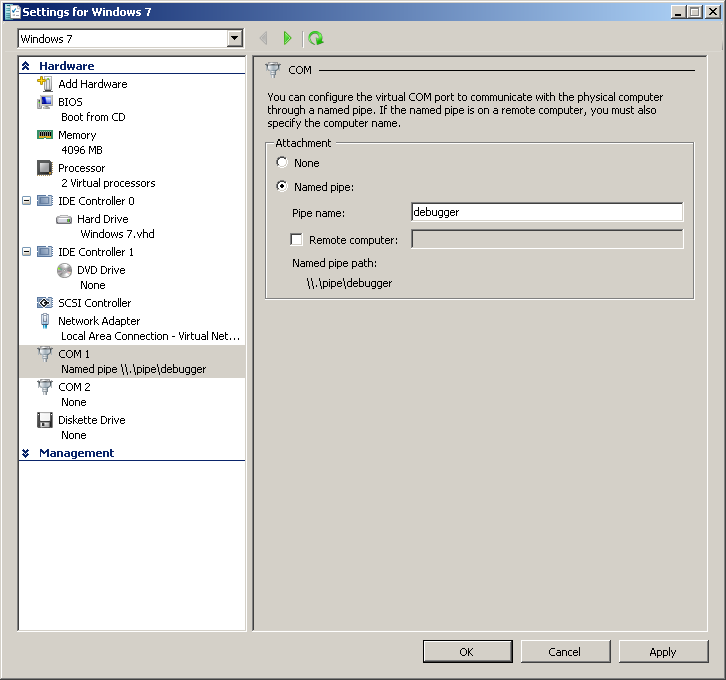Click the Add Hardware icon
This screenshot has width=726, height=680.
click(45, 84)
